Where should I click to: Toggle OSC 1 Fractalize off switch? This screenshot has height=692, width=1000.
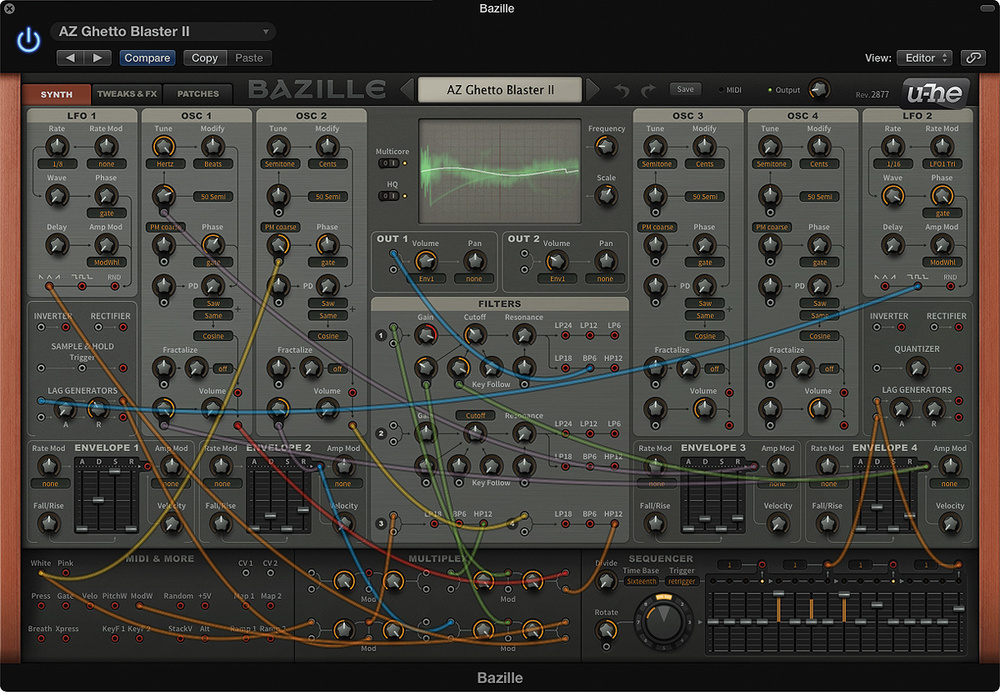coord(223,369)
